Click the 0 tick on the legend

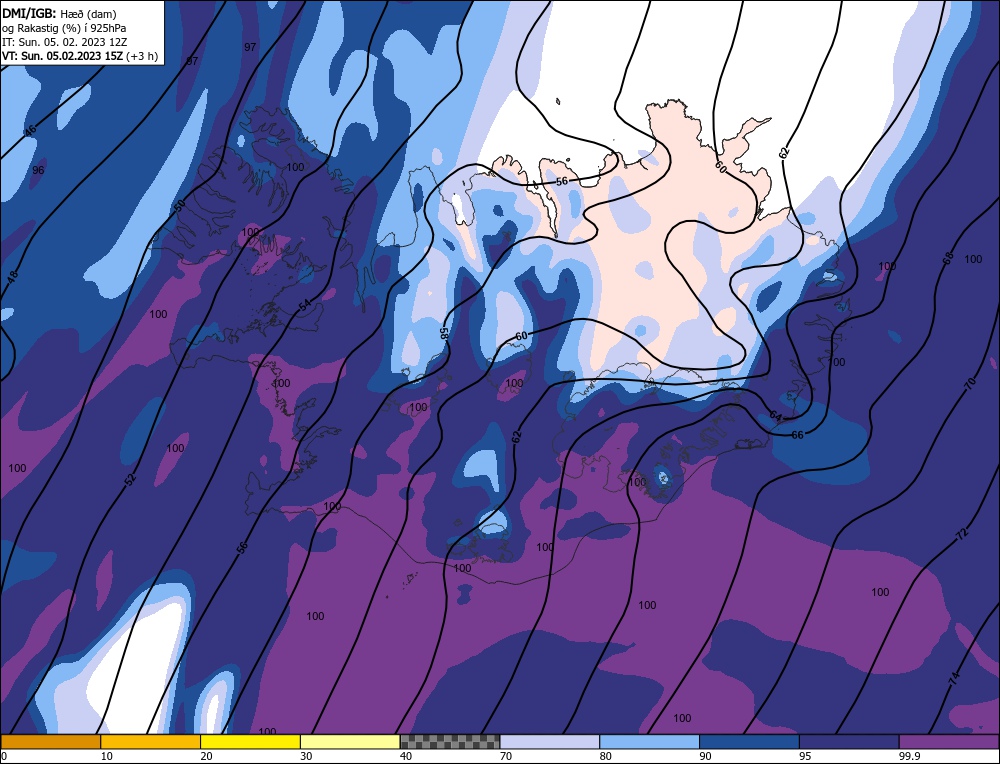point(4,756)
